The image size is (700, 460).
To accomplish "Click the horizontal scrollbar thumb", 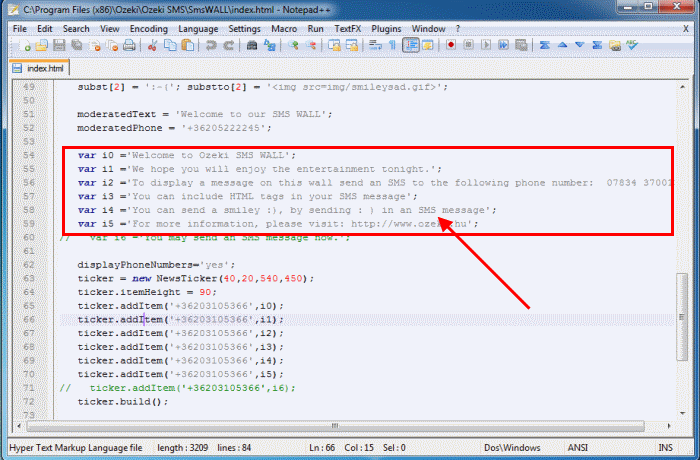I will pos(335,426).
